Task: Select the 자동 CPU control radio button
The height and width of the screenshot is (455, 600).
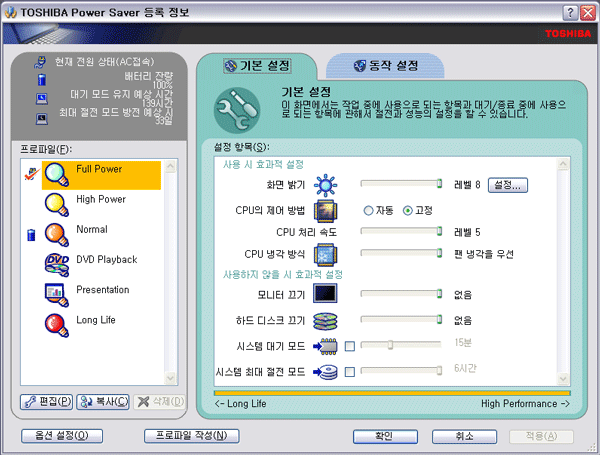Action: tap(368, 210)
